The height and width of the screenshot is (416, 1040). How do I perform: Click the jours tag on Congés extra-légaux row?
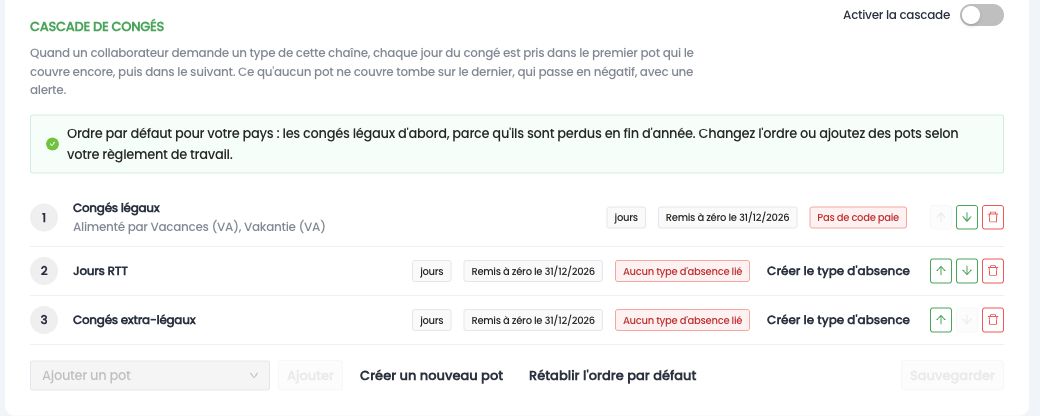tap(432, 320)
